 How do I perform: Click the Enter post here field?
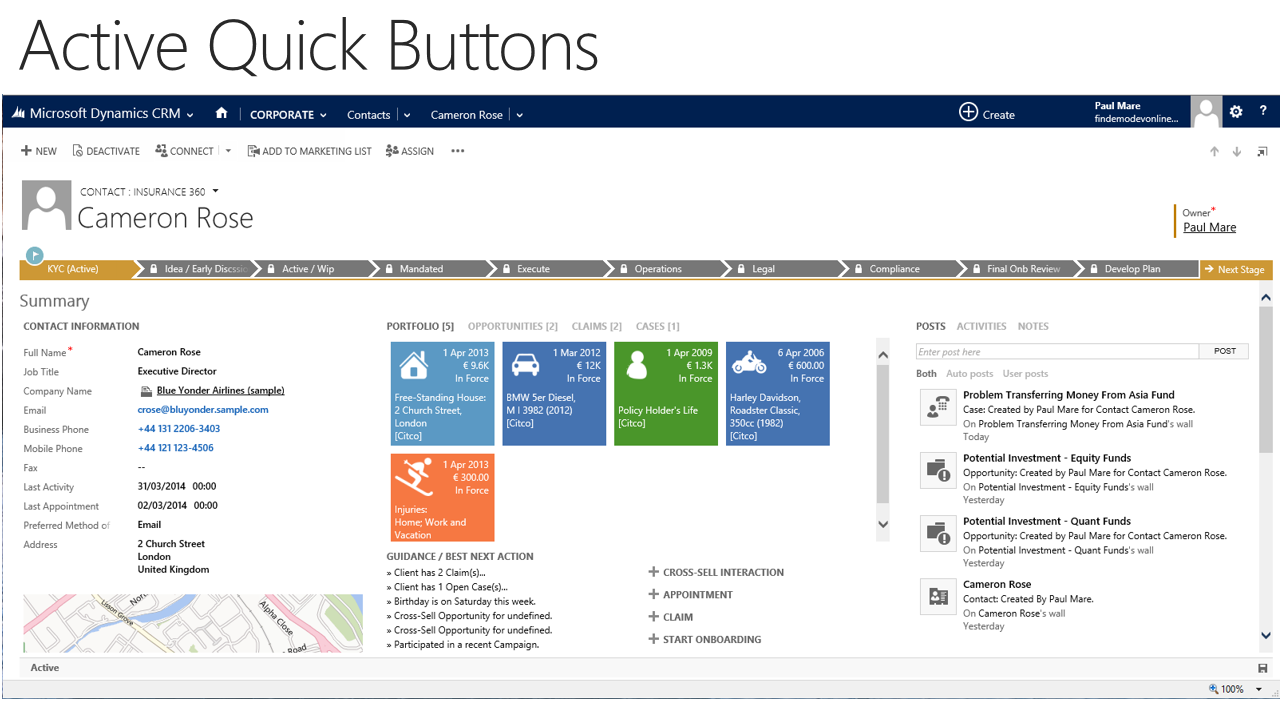1057,352
